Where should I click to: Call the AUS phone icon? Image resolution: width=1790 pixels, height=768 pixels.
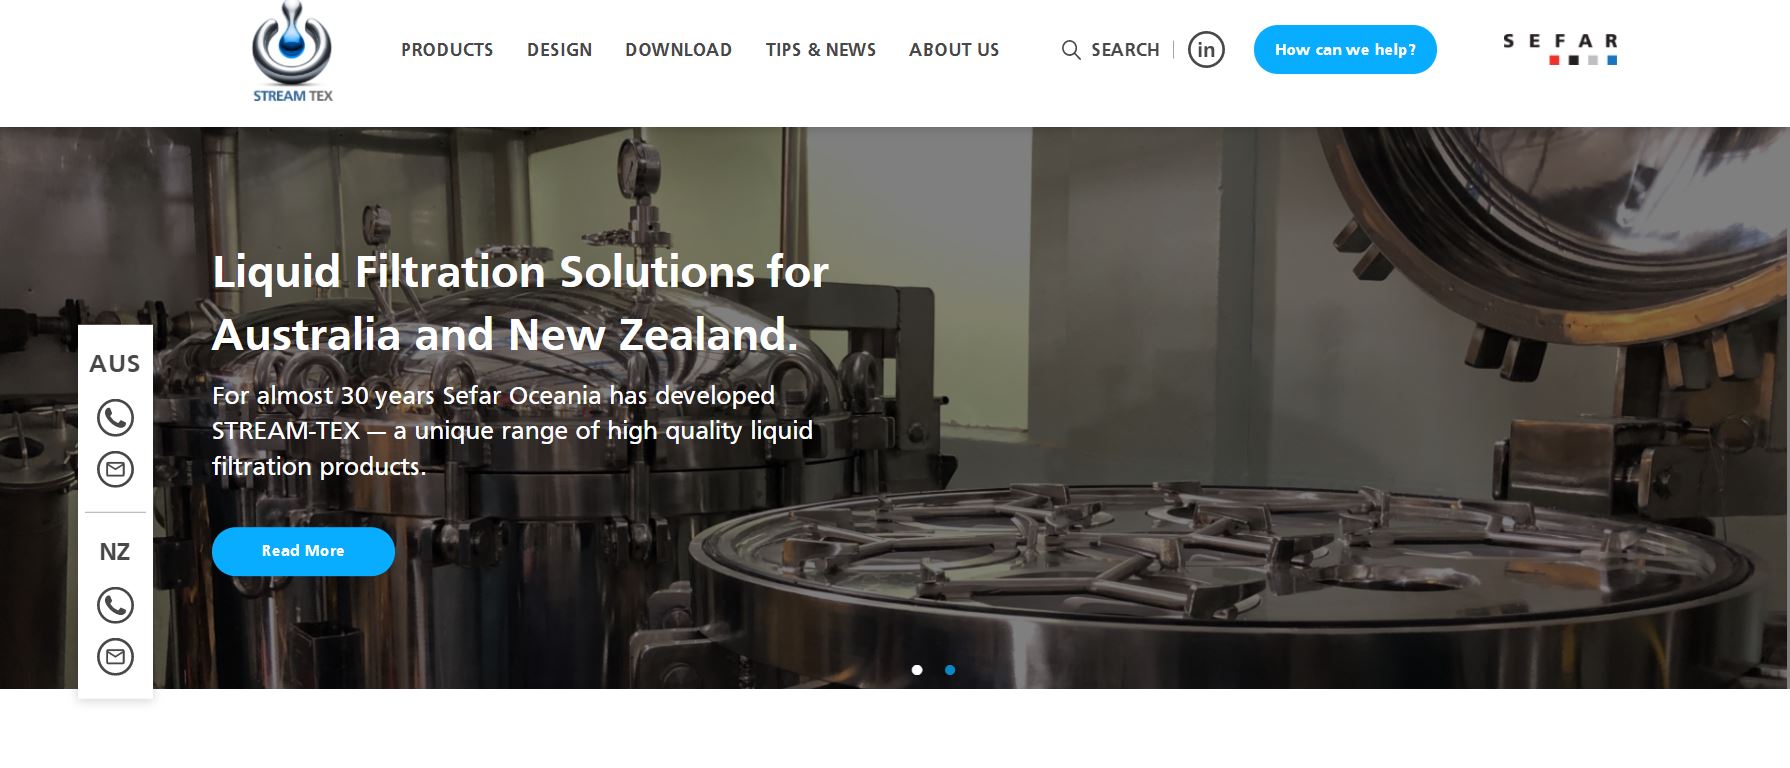(x=115, y=418)
